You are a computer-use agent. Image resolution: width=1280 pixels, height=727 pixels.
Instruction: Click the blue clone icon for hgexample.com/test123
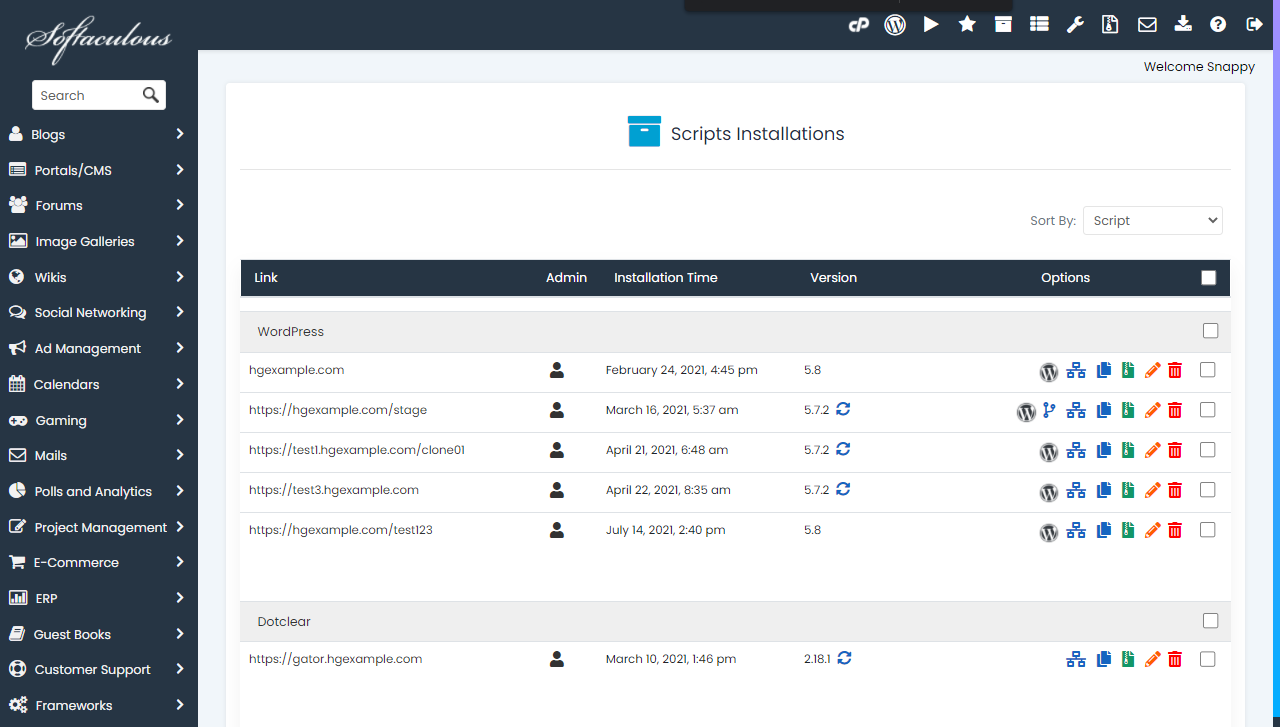pyautogui.click(x=1104, y=530)
